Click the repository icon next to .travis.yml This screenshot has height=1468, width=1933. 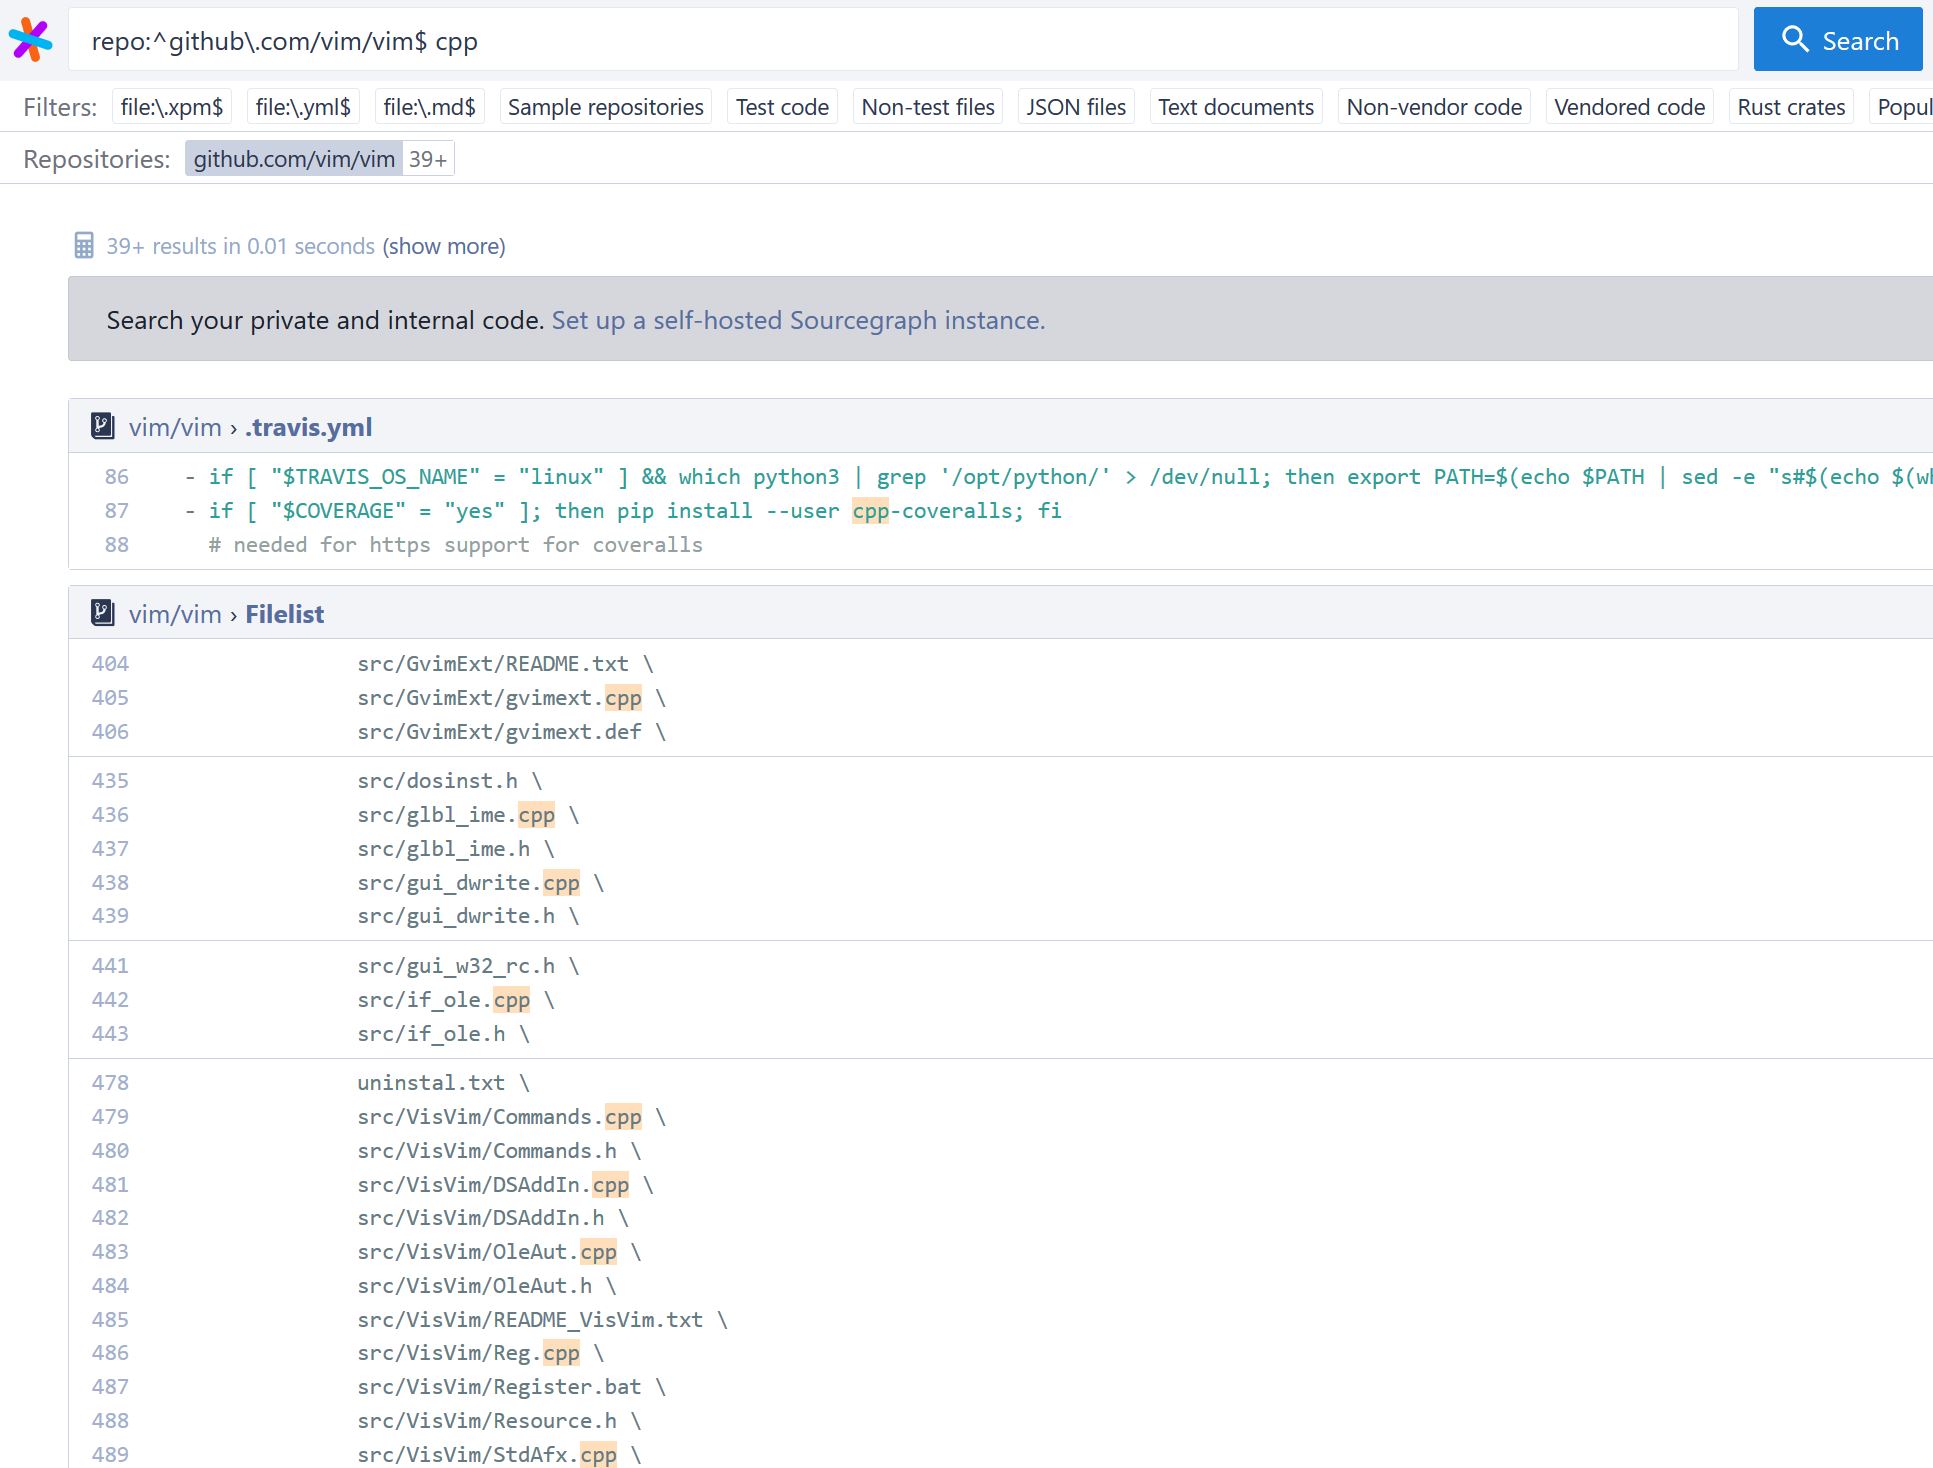102,426
